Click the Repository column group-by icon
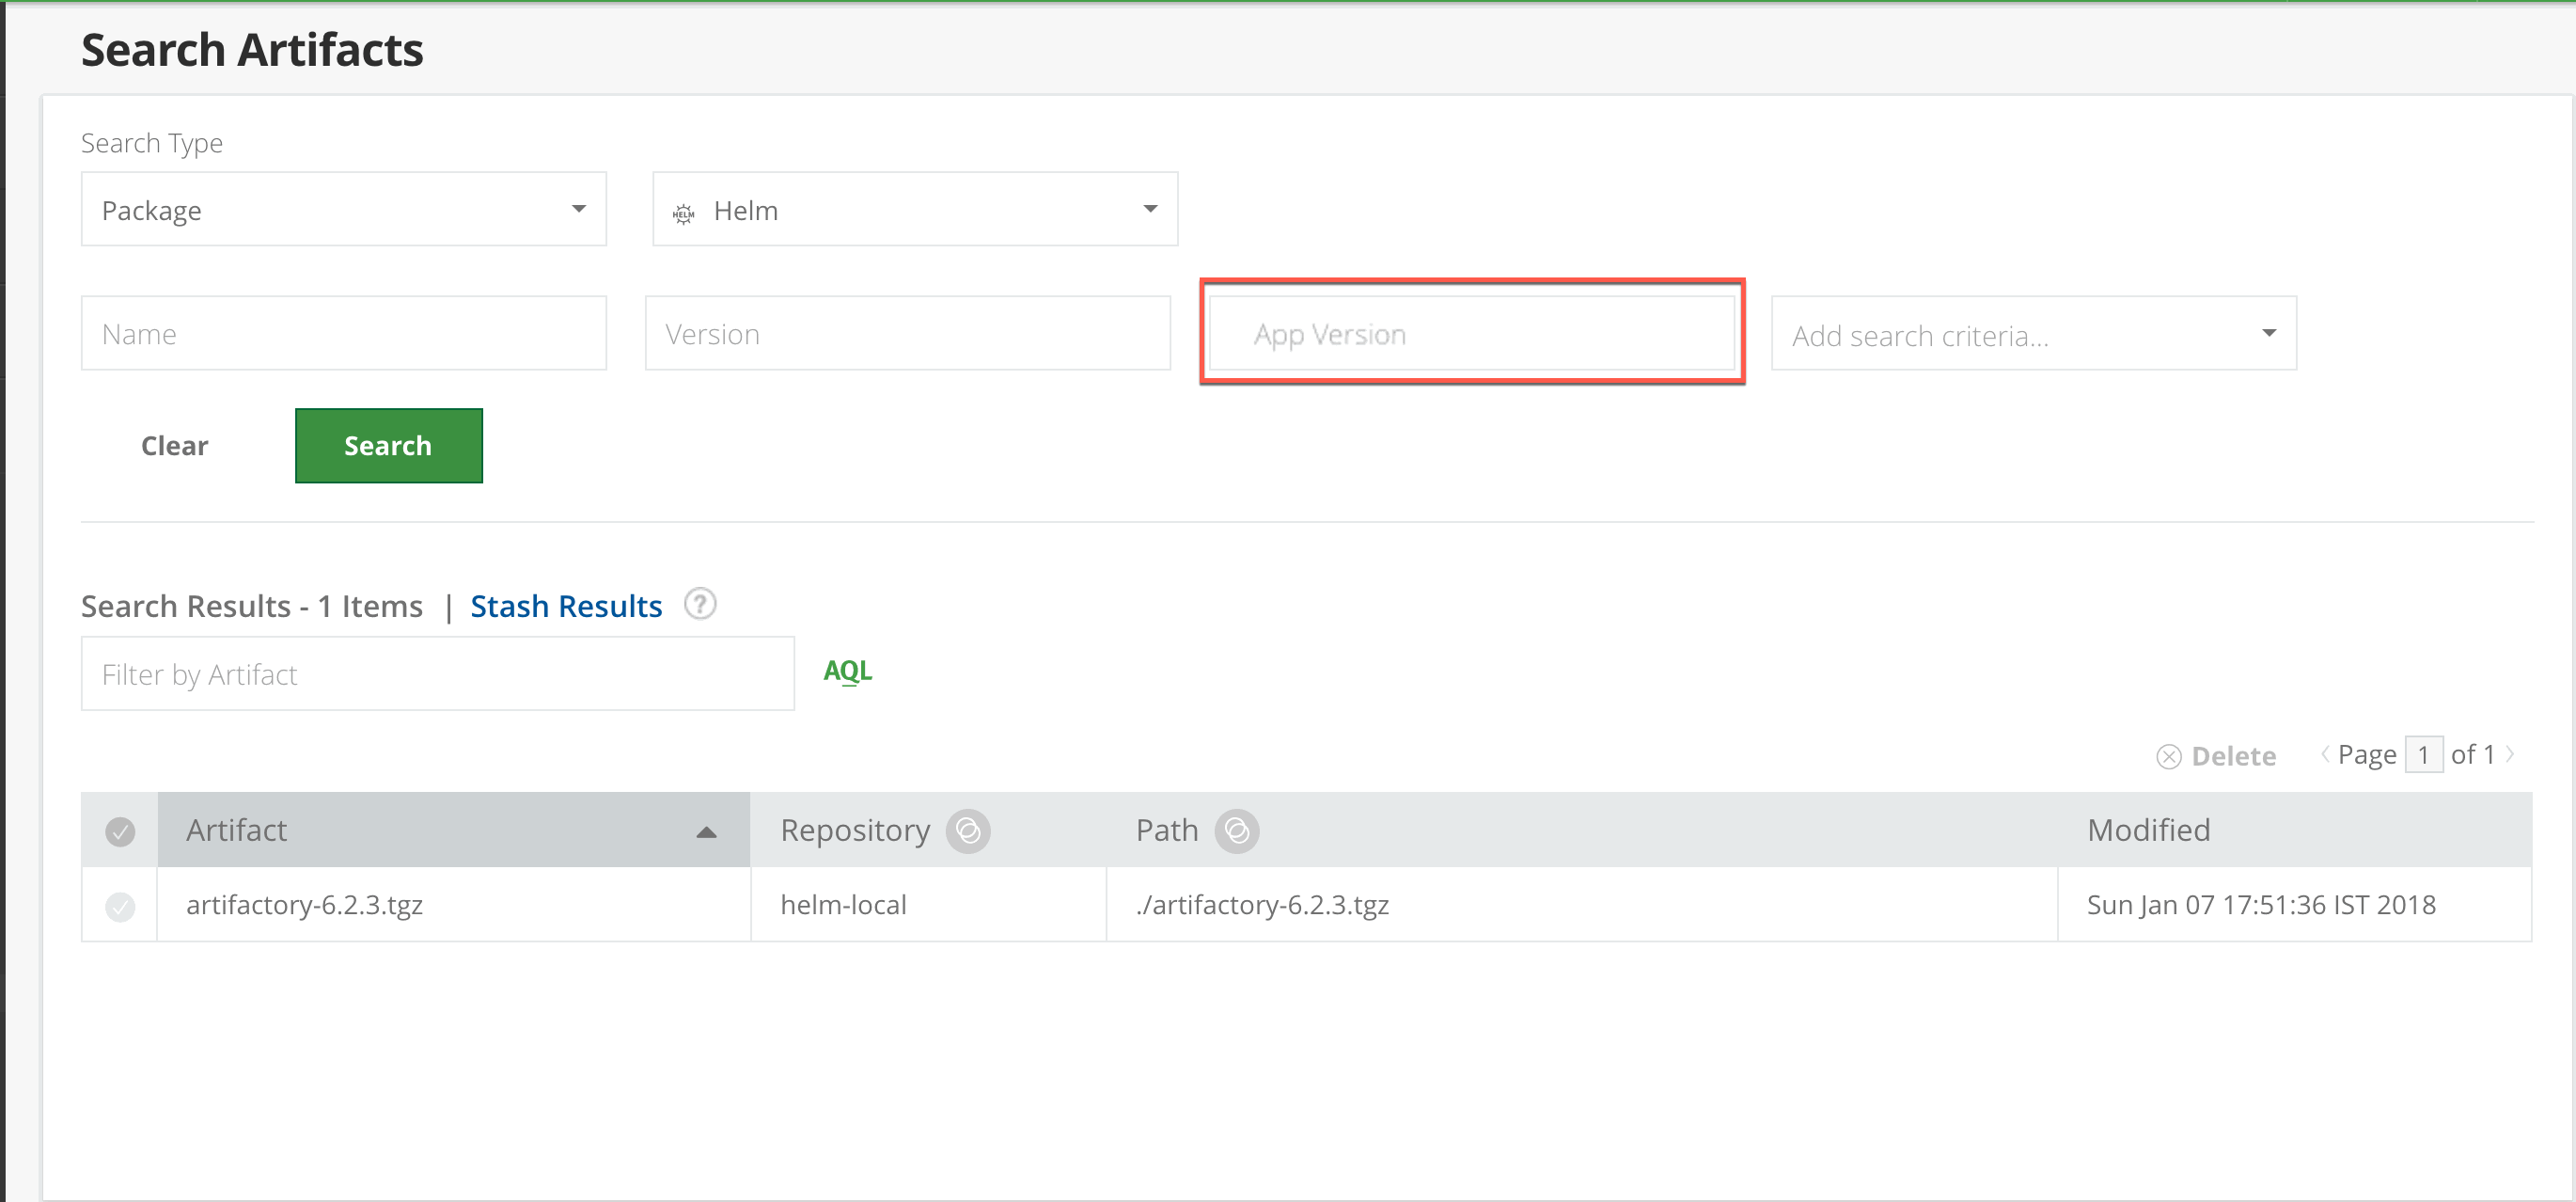2576x1202 pixels. [x=968, y=831]
